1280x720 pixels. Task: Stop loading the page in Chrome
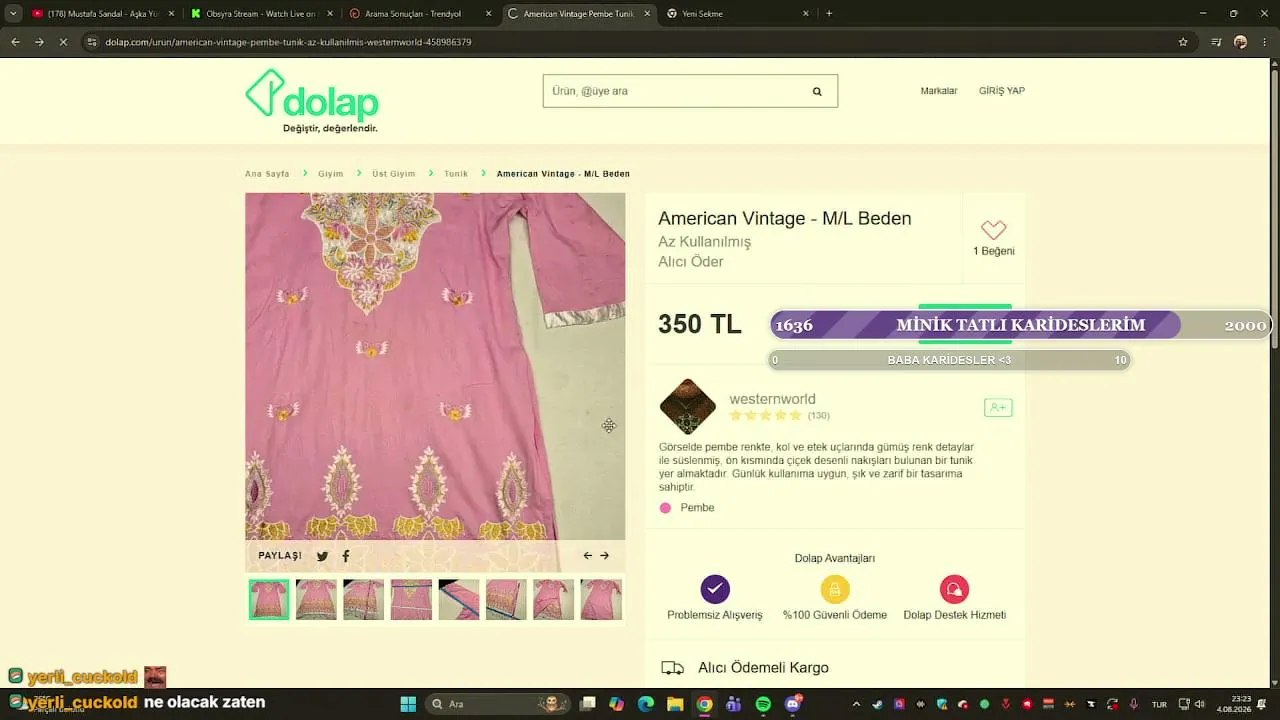[63, 42]
